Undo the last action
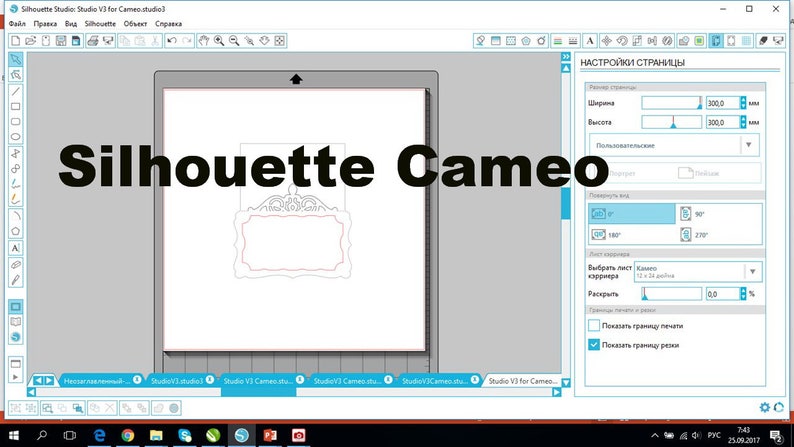Viewport: 794px width, 447px height. click(172, 41)
